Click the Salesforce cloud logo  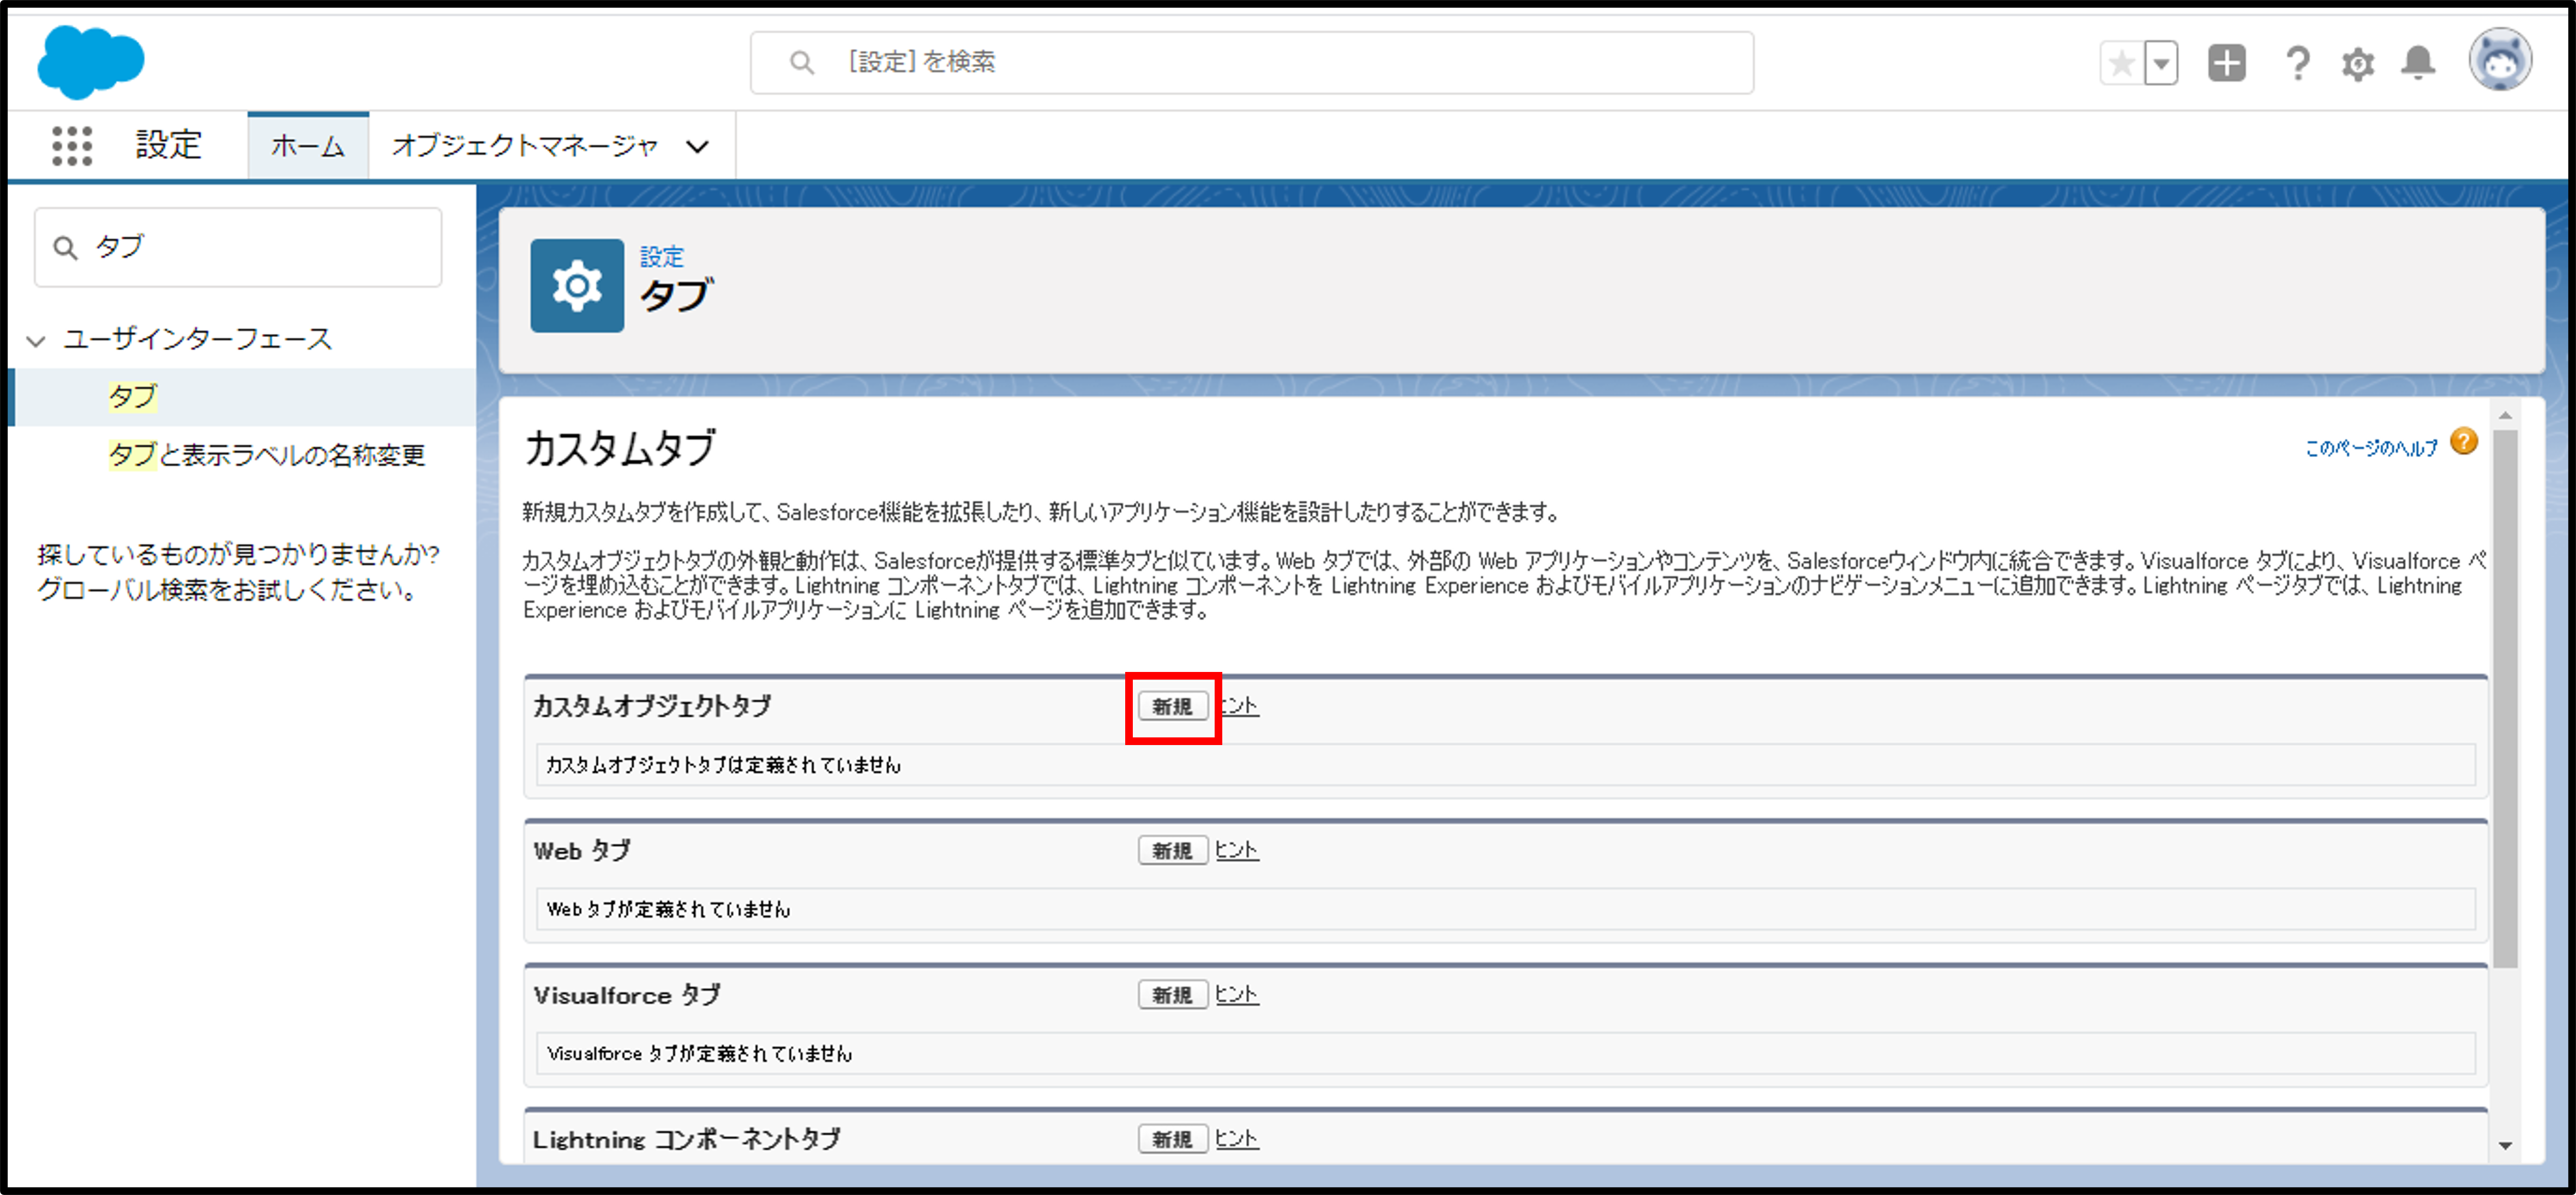(x=90, y=62)
